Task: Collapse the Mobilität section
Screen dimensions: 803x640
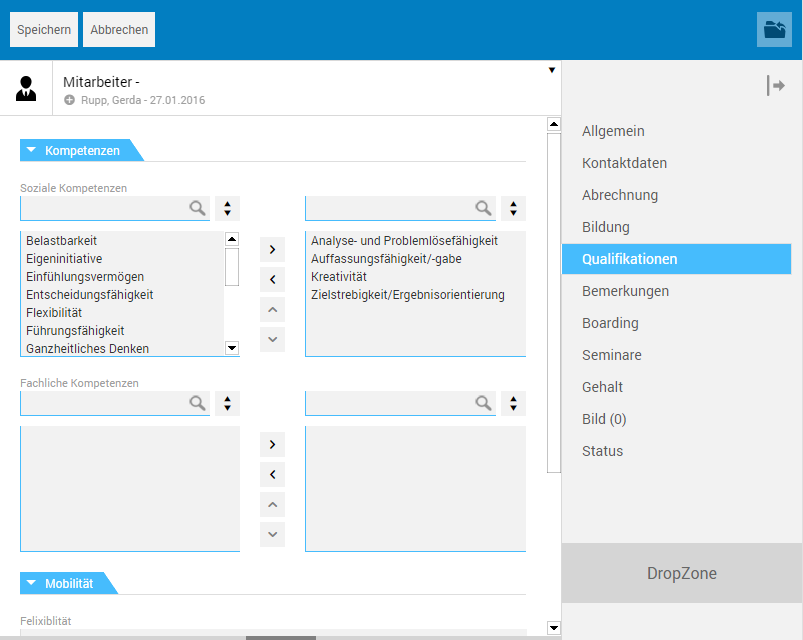Action: point(31,583)
